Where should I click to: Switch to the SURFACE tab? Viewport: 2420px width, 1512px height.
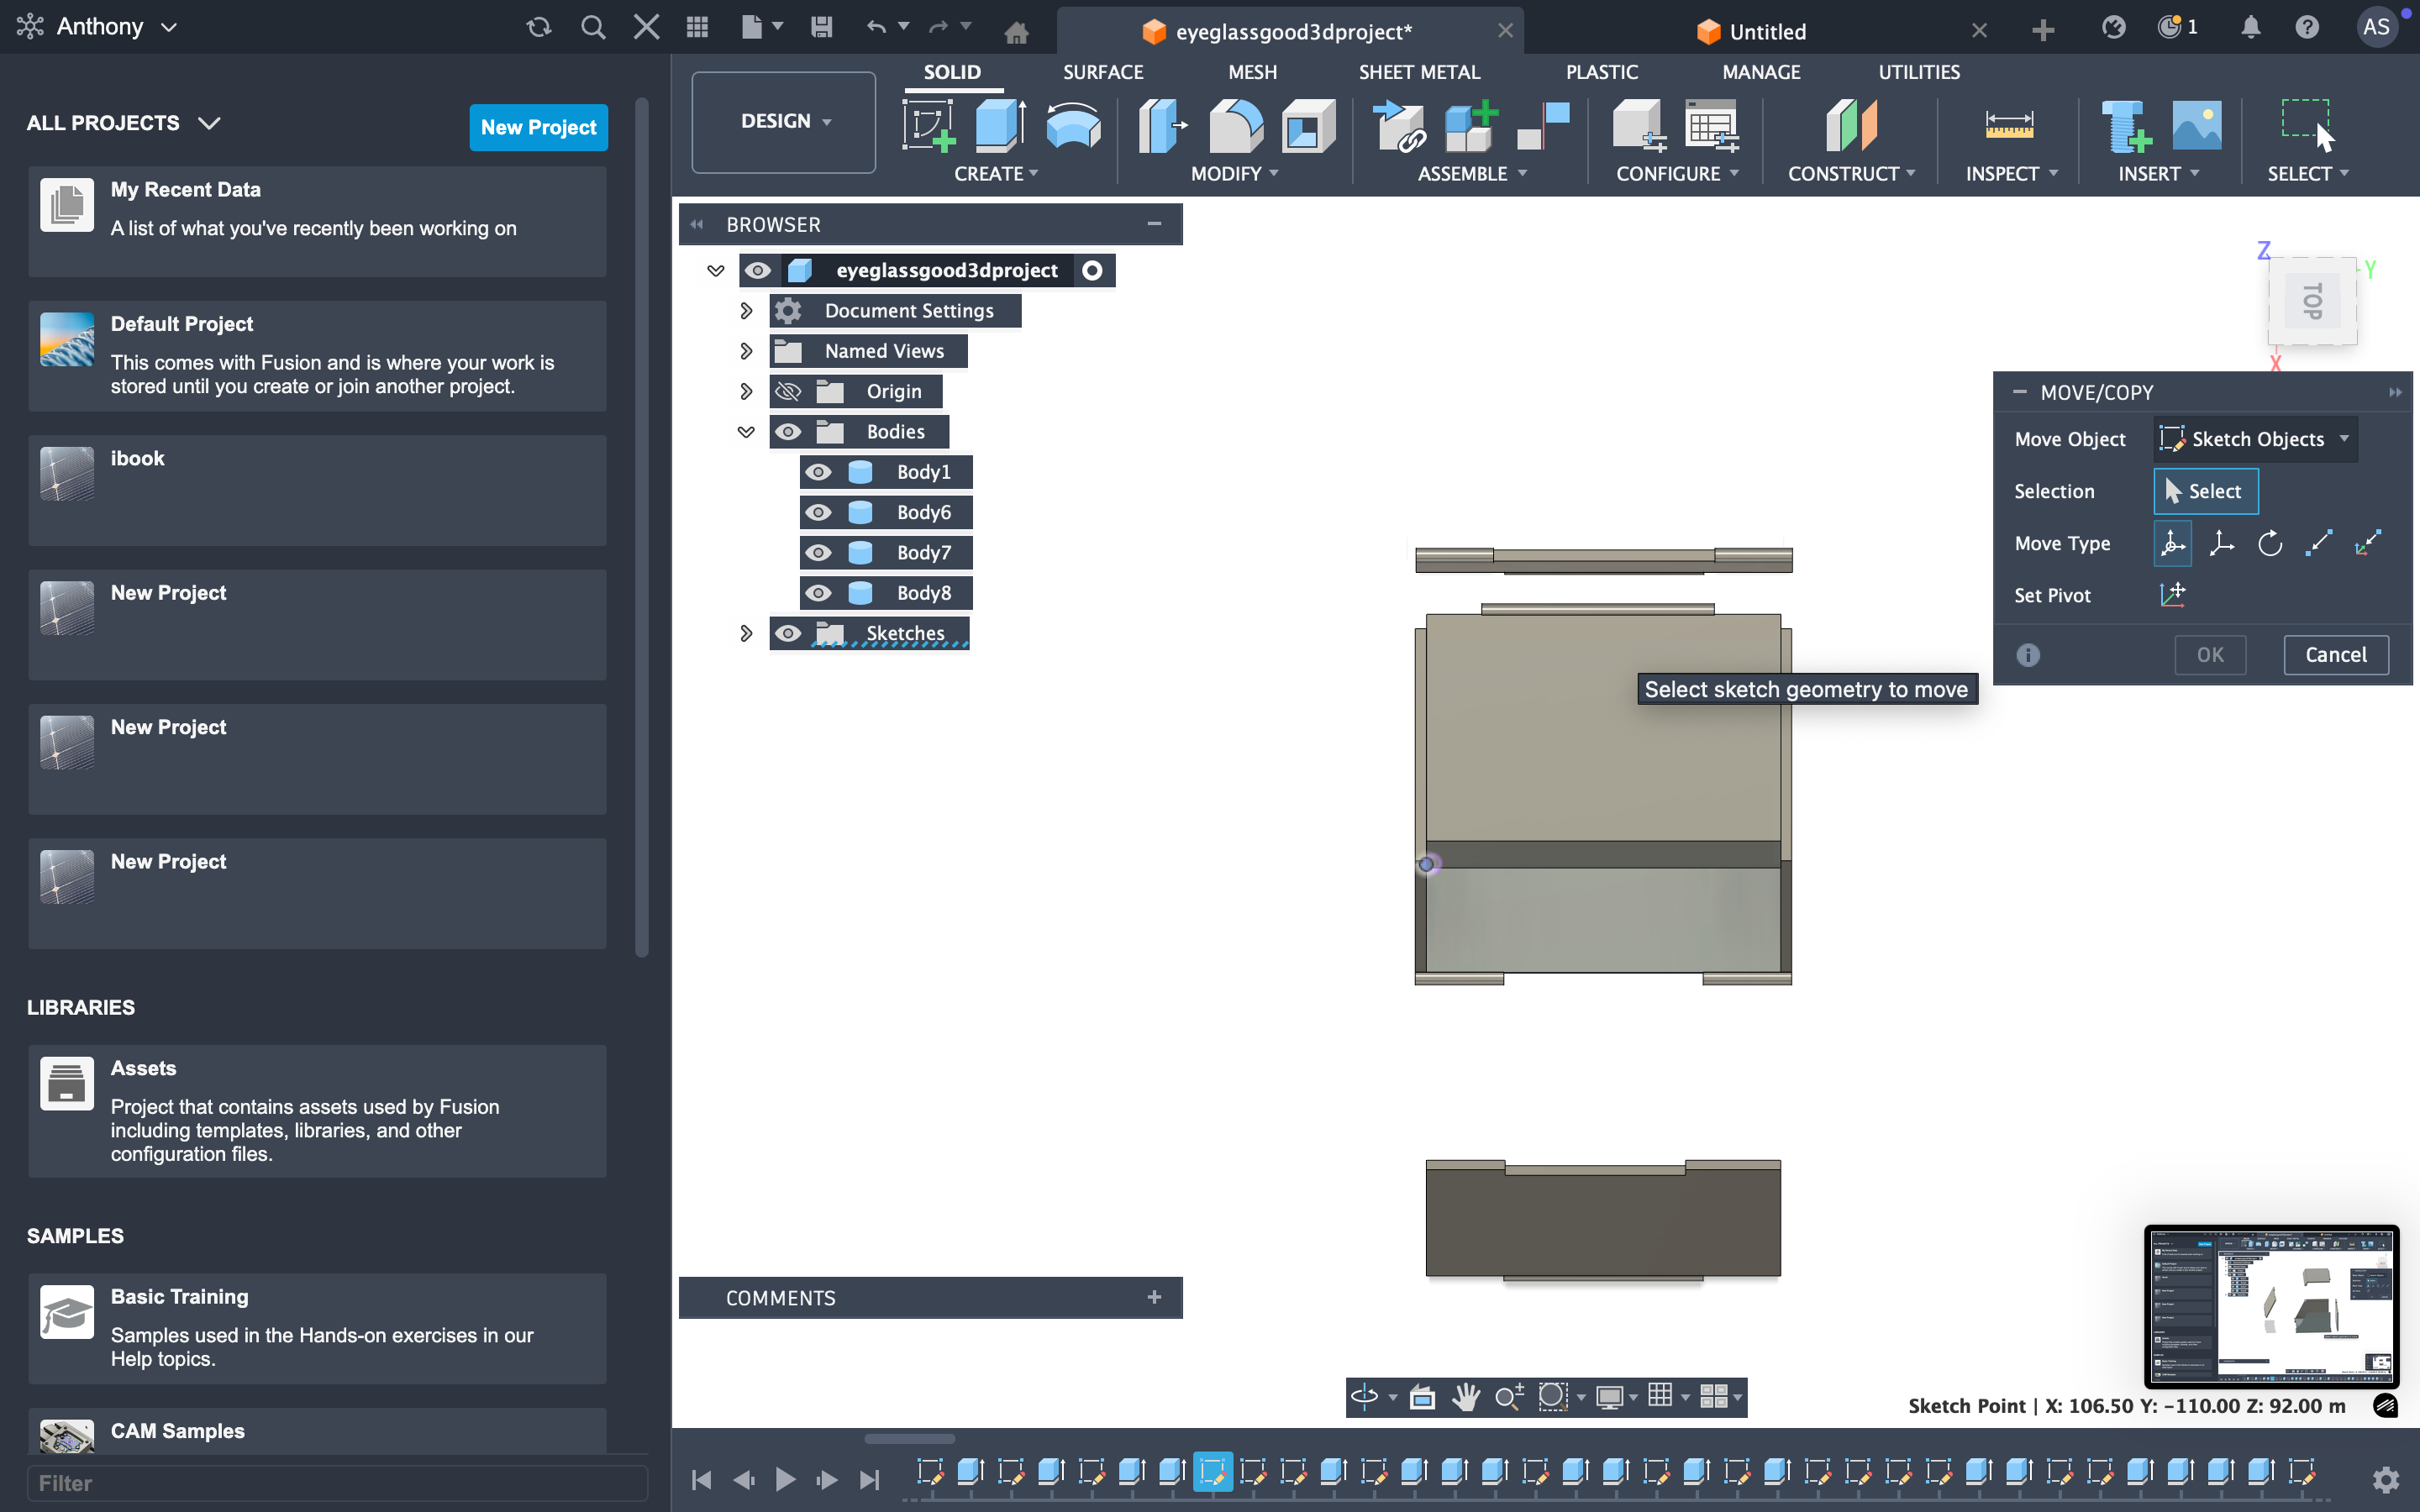[x=1102, y=72]
